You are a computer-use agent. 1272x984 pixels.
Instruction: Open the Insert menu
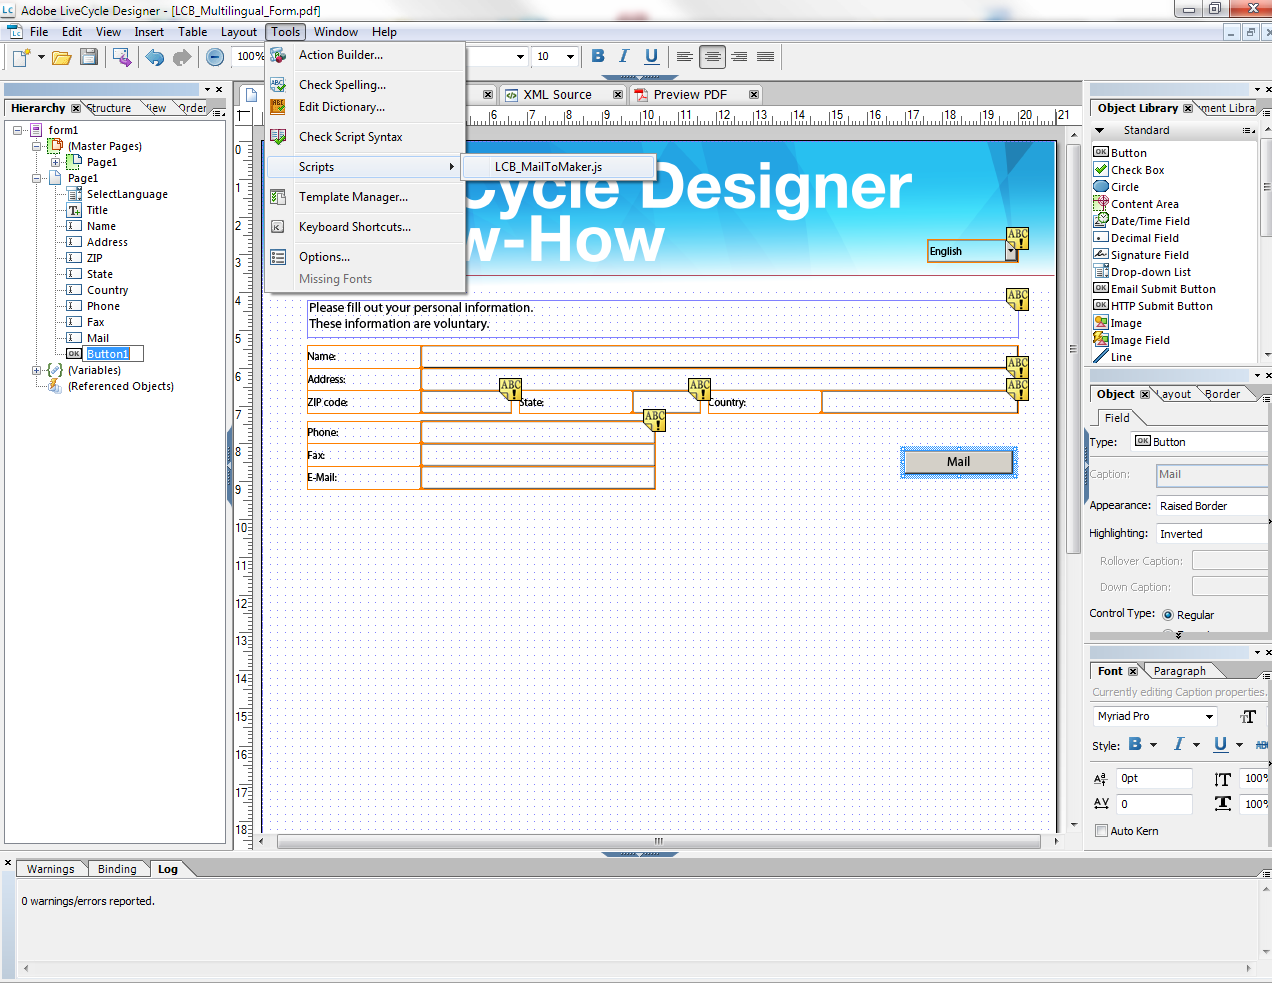149,32
